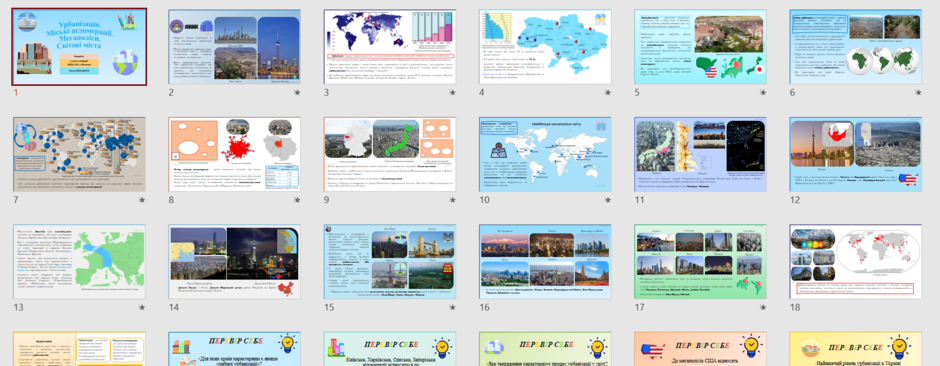Click the transition star icon under slide 8
Image resolution: width=940 pixels, height=366 pixels.
pyautogui.click(x=297, y=200)
